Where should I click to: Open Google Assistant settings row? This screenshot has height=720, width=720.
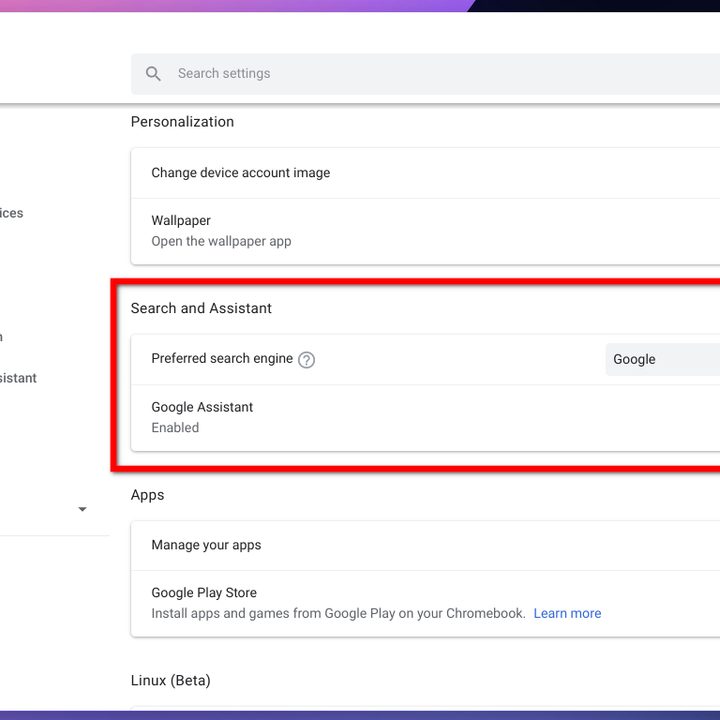[x=425, y=418]
